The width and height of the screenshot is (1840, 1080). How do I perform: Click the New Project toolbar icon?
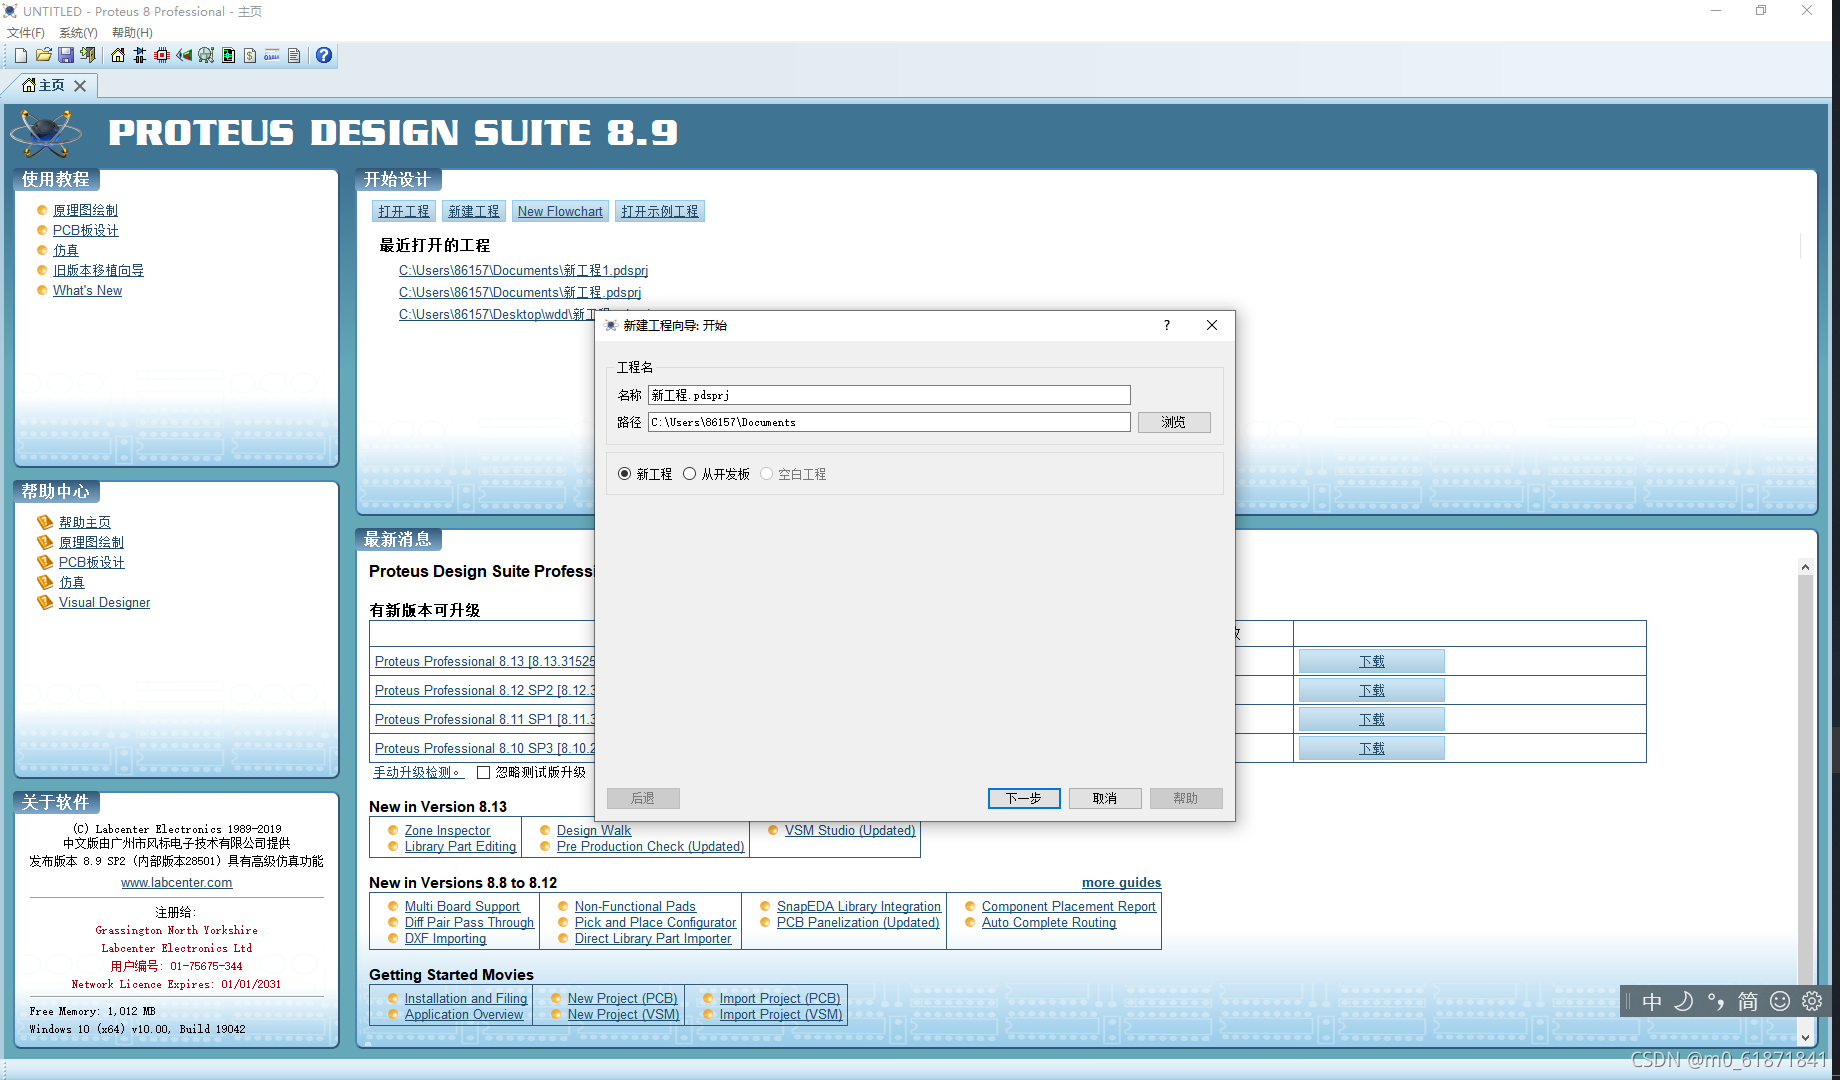coord(20,56)
